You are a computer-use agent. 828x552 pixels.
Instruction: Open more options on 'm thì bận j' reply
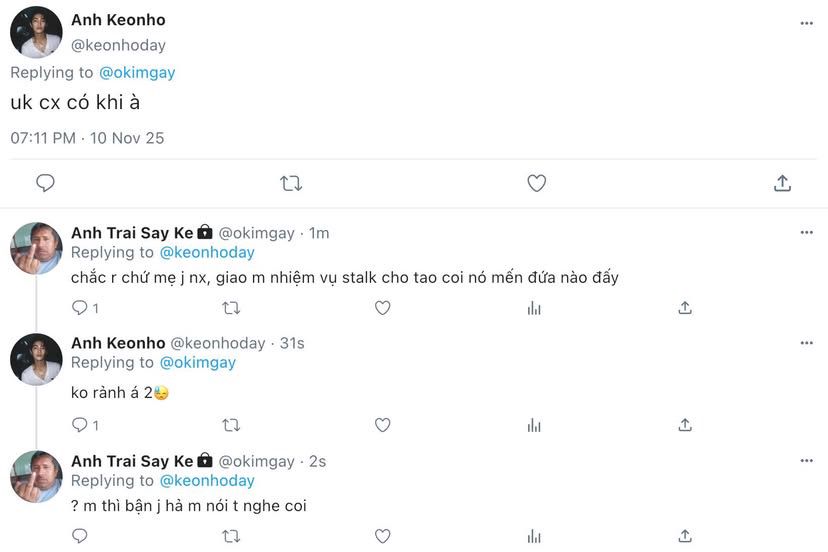[806, 461]
